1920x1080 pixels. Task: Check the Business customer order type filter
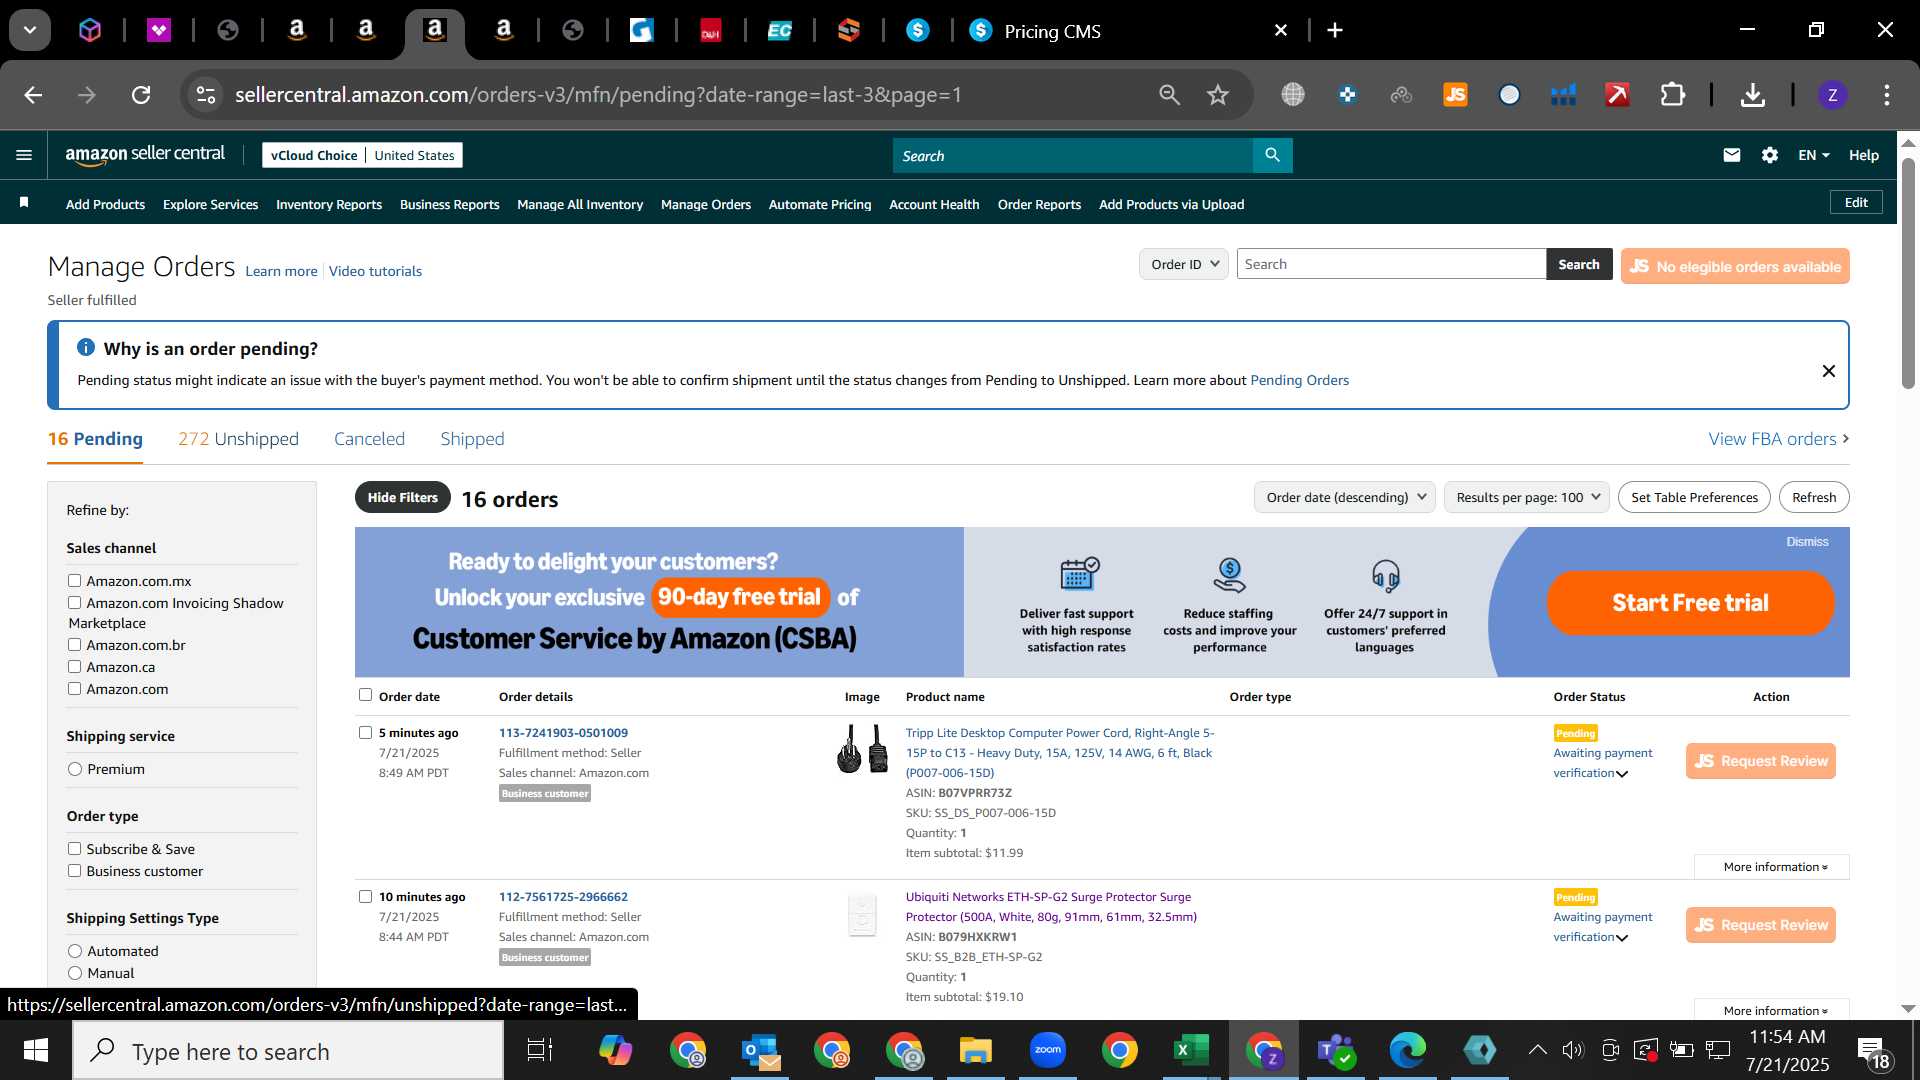(x=74, y=870)
